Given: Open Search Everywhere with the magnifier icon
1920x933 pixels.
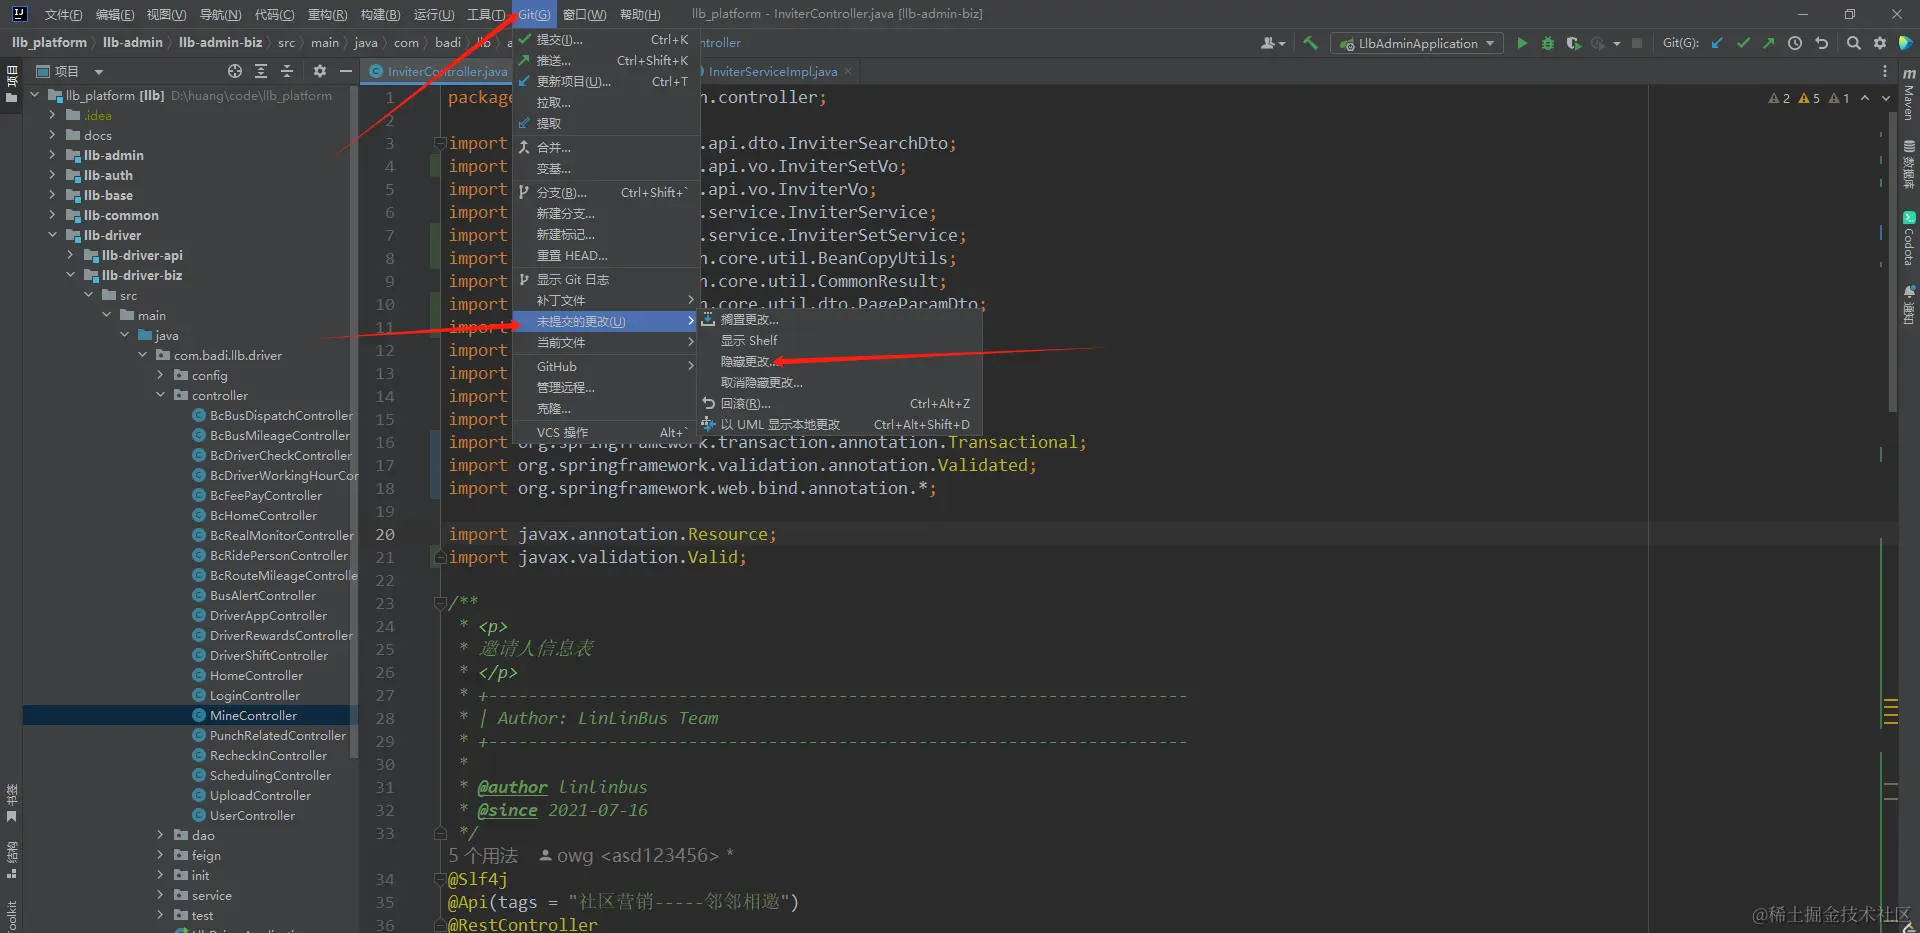Looking at the screenshot, I should click(1853, 43).
